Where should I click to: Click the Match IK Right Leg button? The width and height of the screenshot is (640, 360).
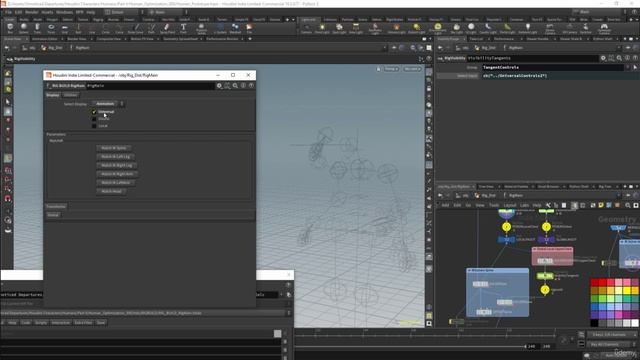pos(117,165)
